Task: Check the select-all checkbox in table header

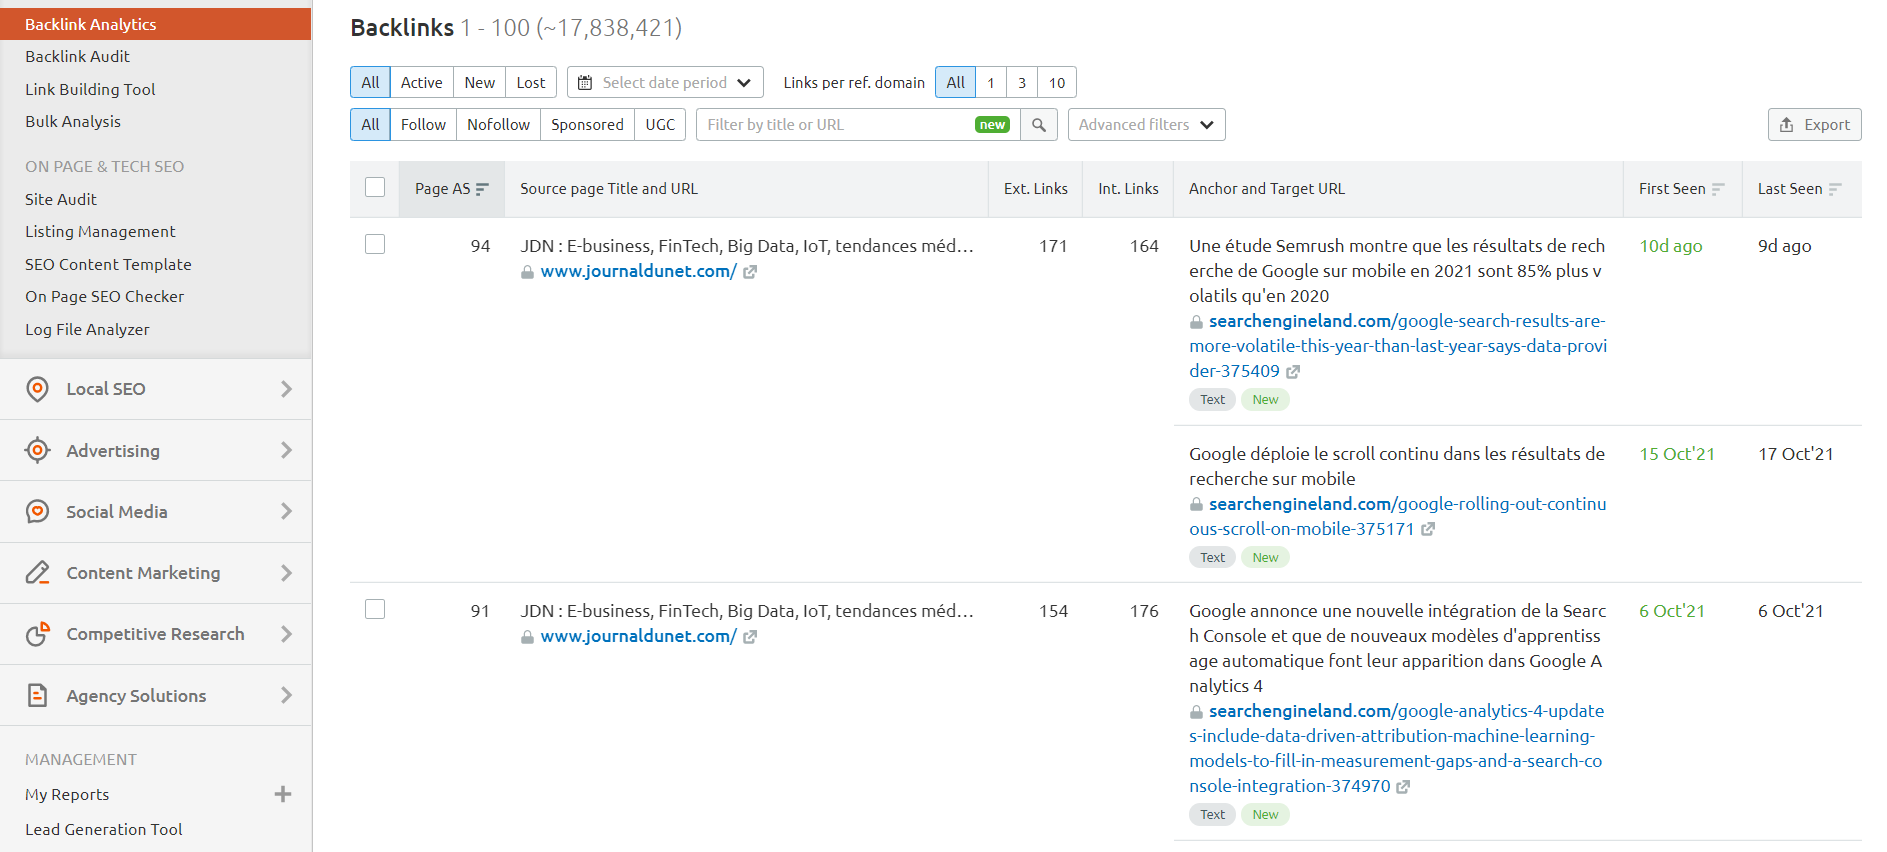Action: point(375,187)
